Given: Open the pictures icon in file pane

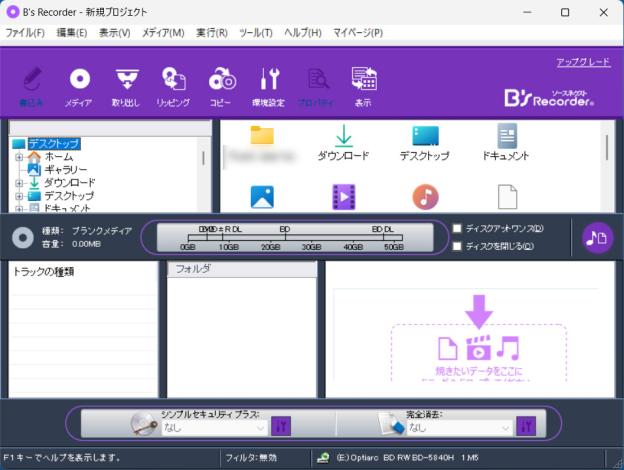Looking at the screenshot, I should 262,197.
